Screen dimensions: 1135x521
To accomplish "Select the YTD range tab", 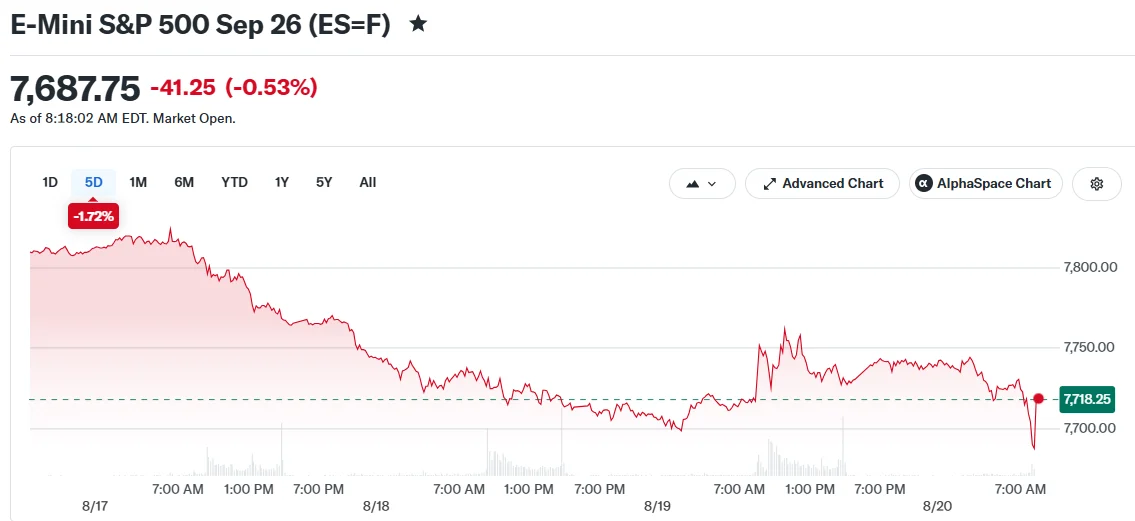I will (235, 182).
